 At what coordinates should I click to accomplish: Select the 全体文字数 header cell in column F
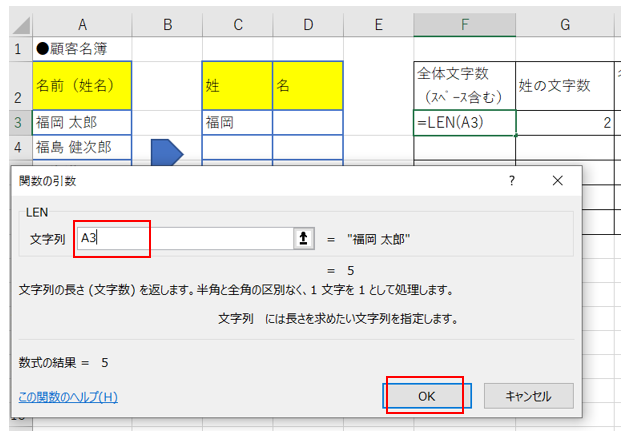pyautogui.click(x=465, y=86)
